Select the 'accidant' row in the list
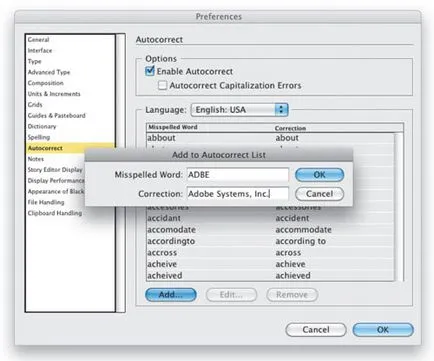The height and width of the screenshot is (361, 434). (270, 218)
